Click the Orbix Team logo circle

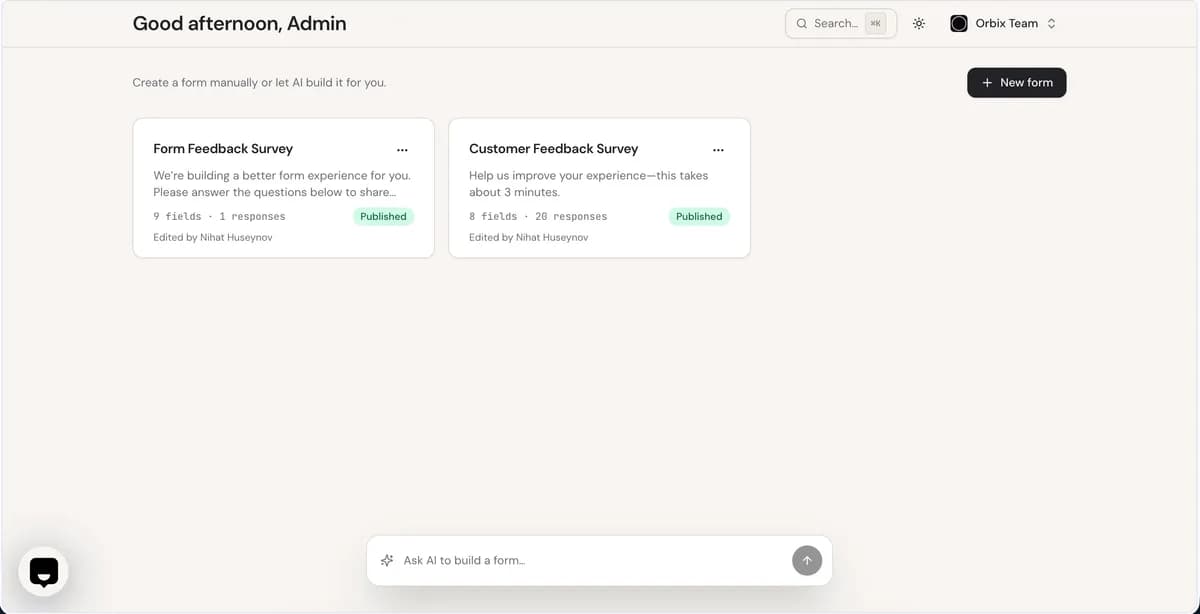958,23
